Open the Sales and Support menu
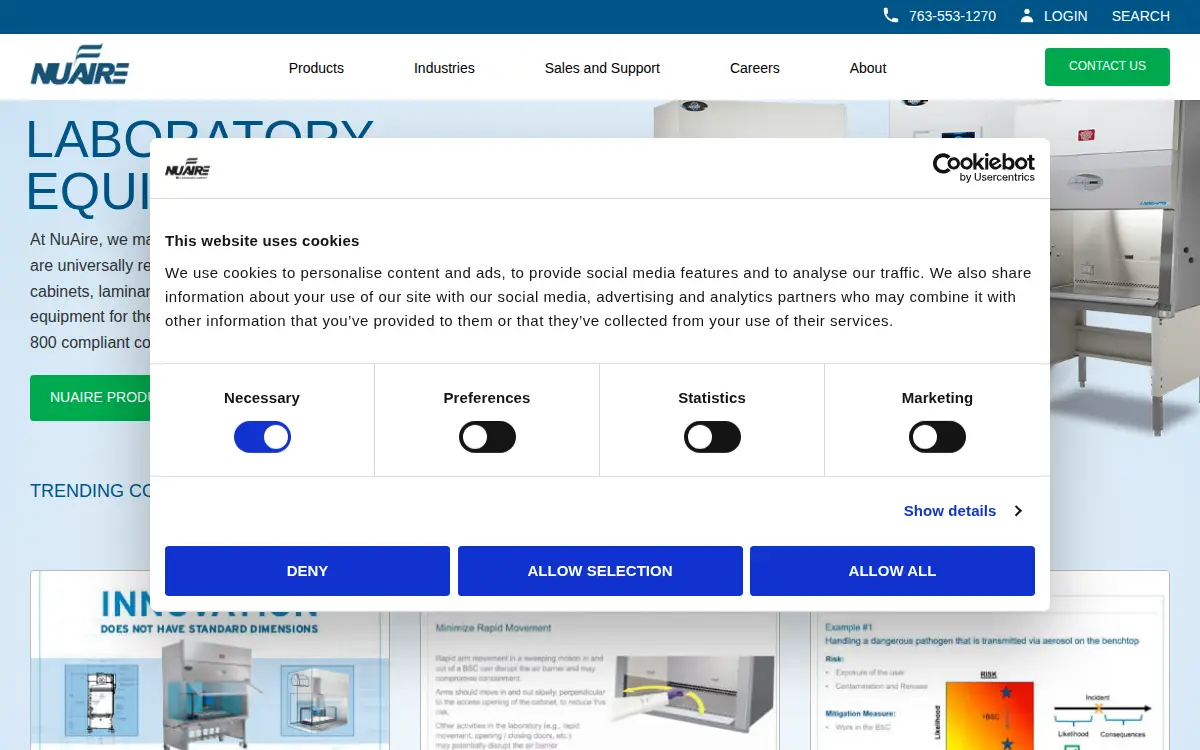Viewport: 1200px width, 750px height. coord(602,68)
